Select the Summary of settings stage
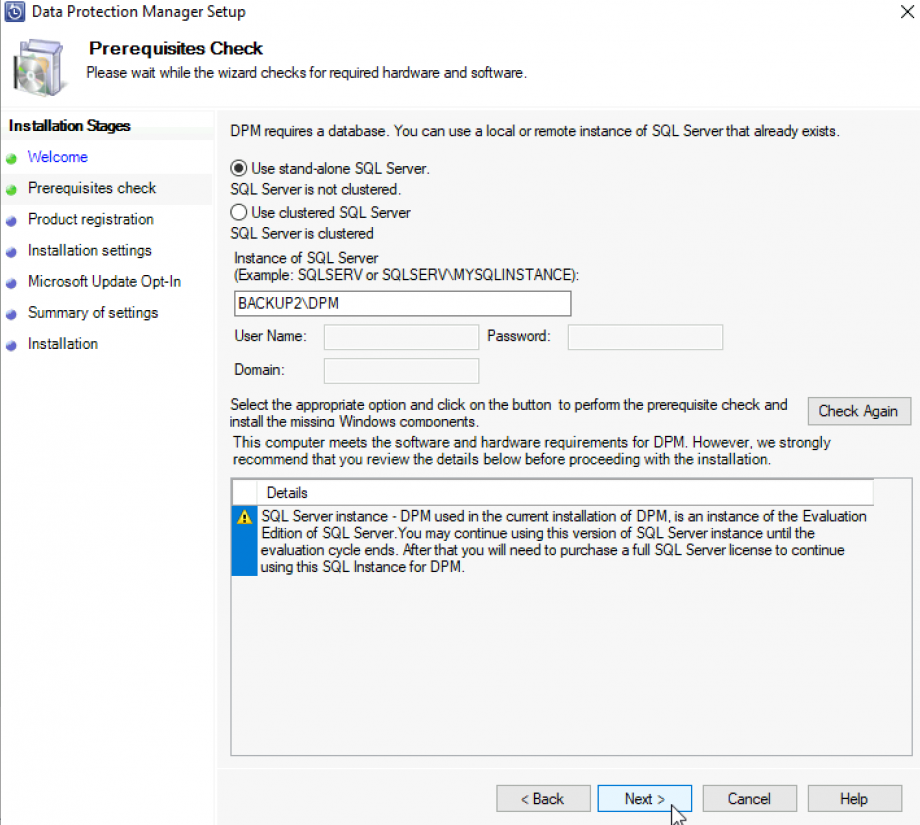This screenshot has width=920, height=825. point(92,312)
